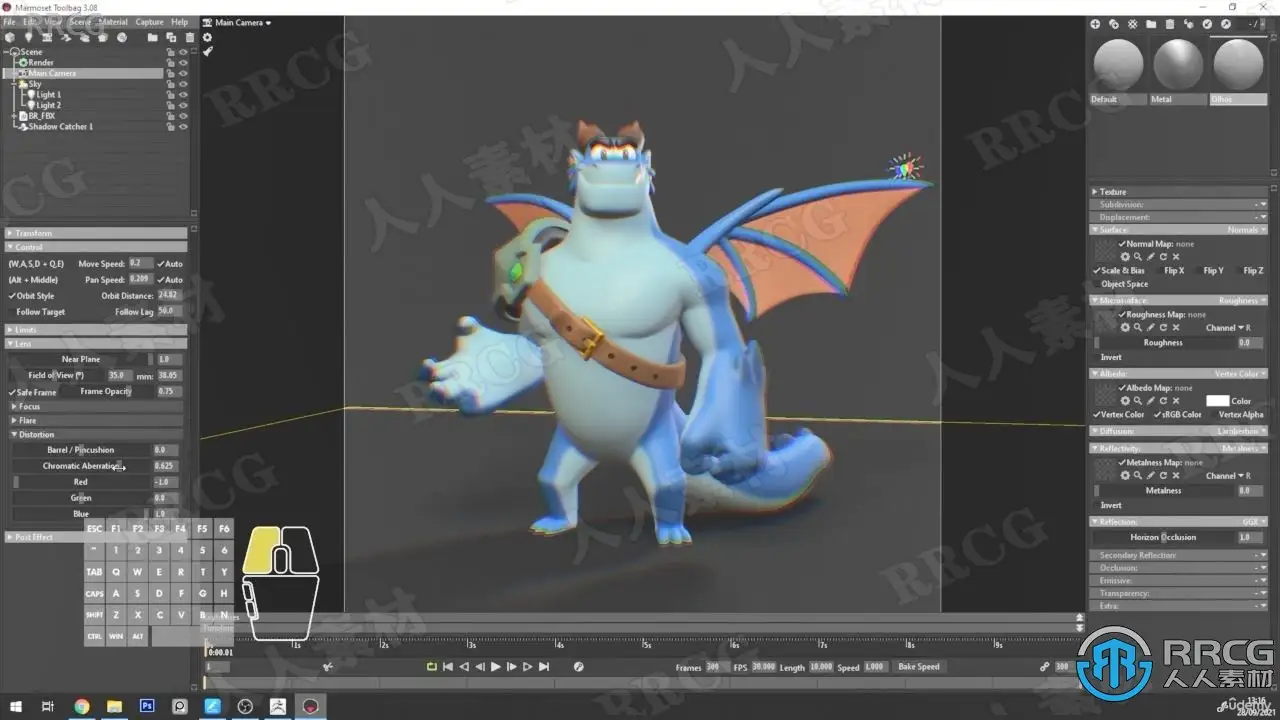Expand the Transform section
Screen dimensions: 1280x720
click(x=96, y=233)
